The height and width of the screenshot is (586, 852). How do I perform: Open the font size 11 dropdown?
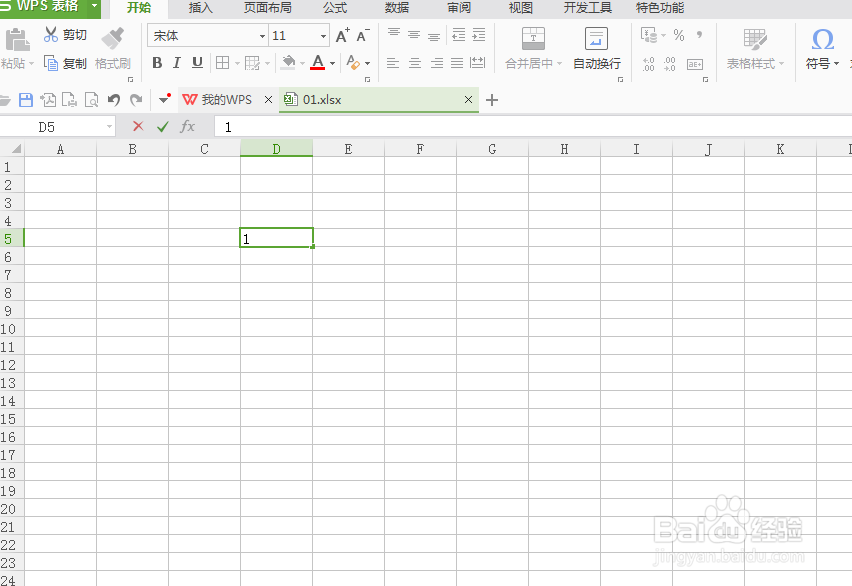(x=323, y=36)
